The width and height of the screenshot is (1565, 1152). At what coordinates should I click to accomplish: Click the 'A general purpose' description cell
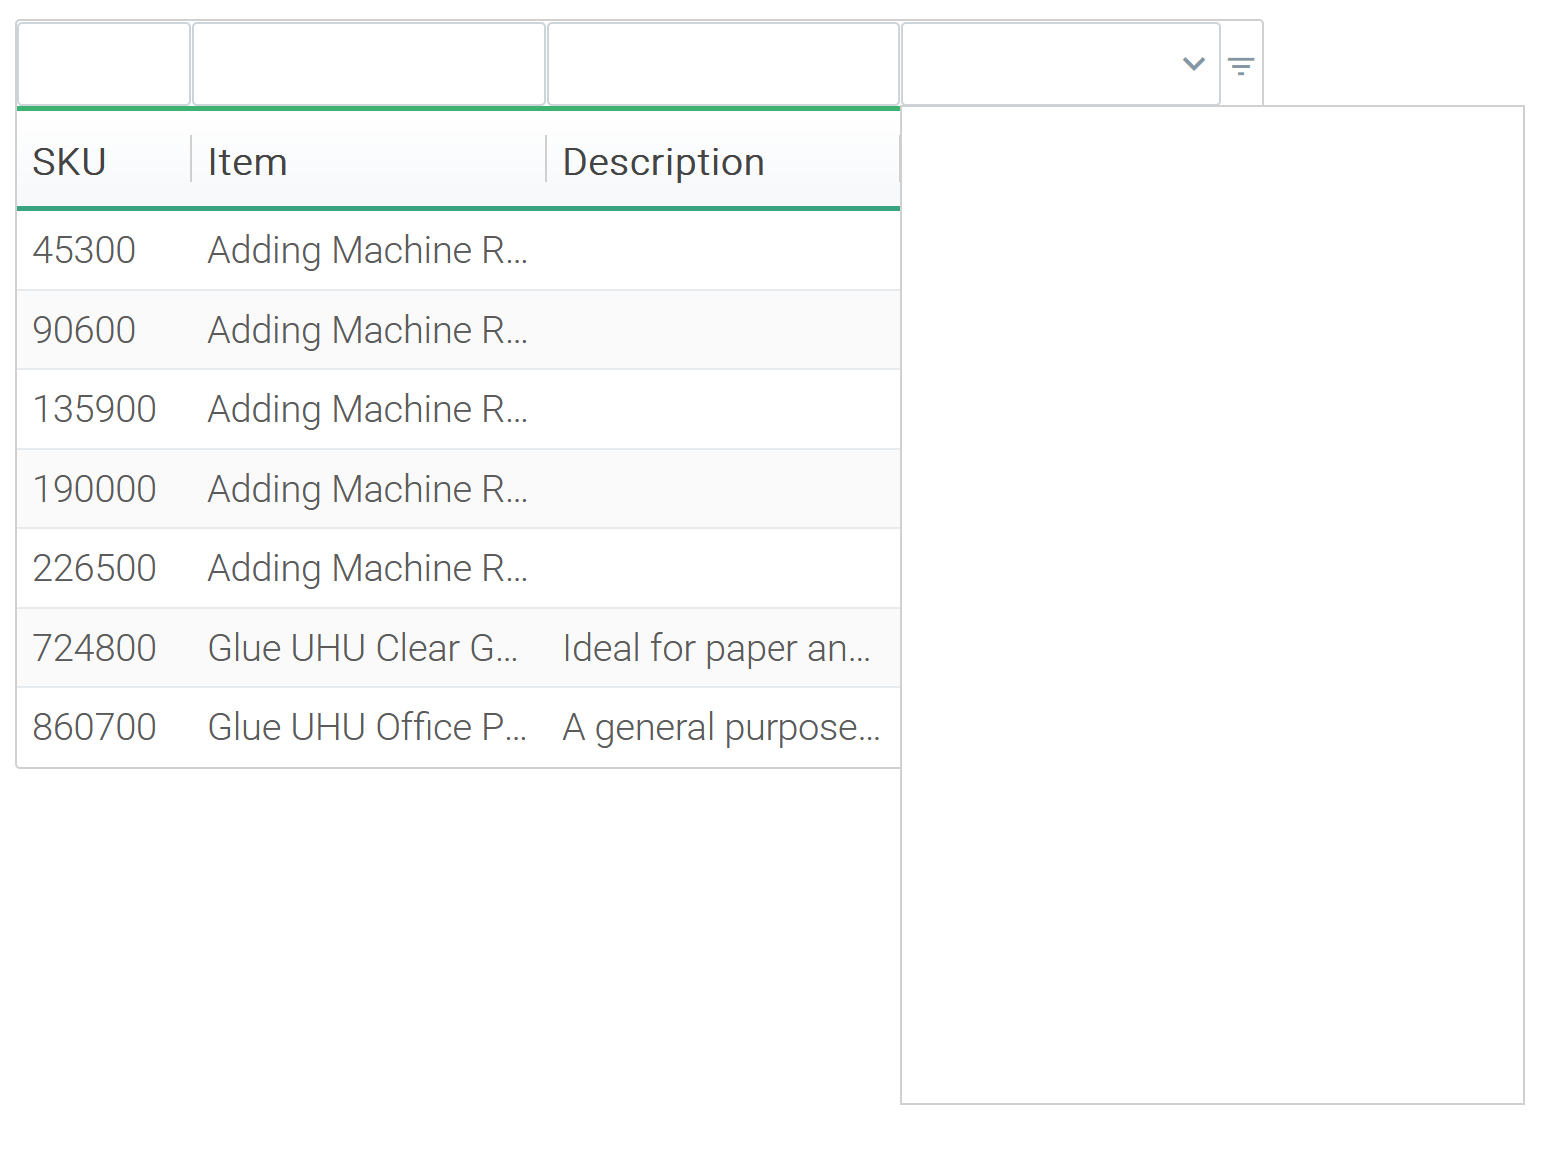coord(721,727)
